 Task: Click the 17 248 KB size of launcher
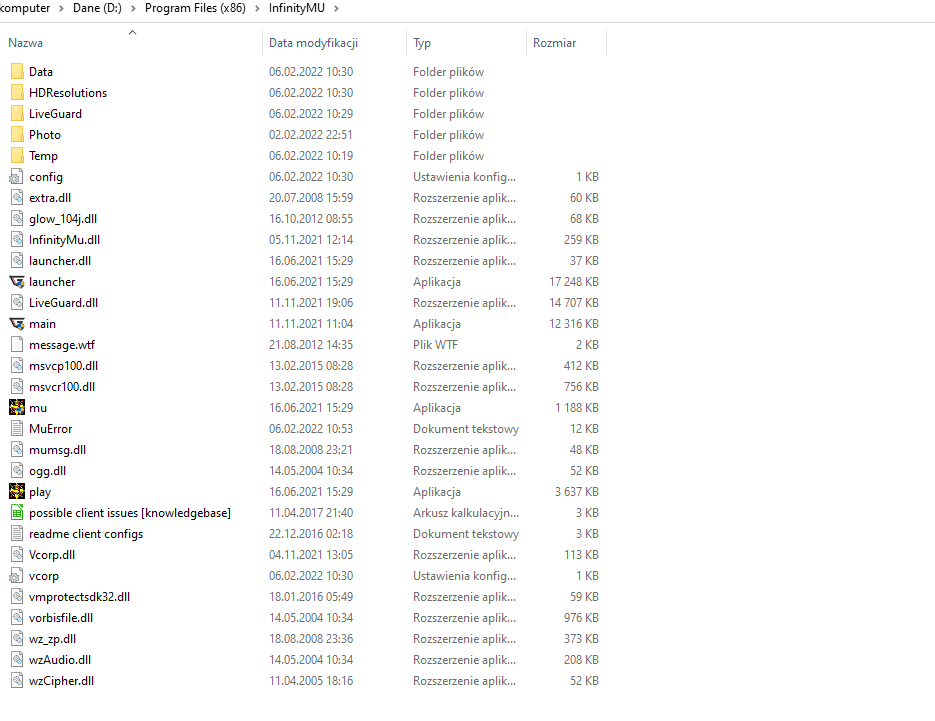(574, 281)
